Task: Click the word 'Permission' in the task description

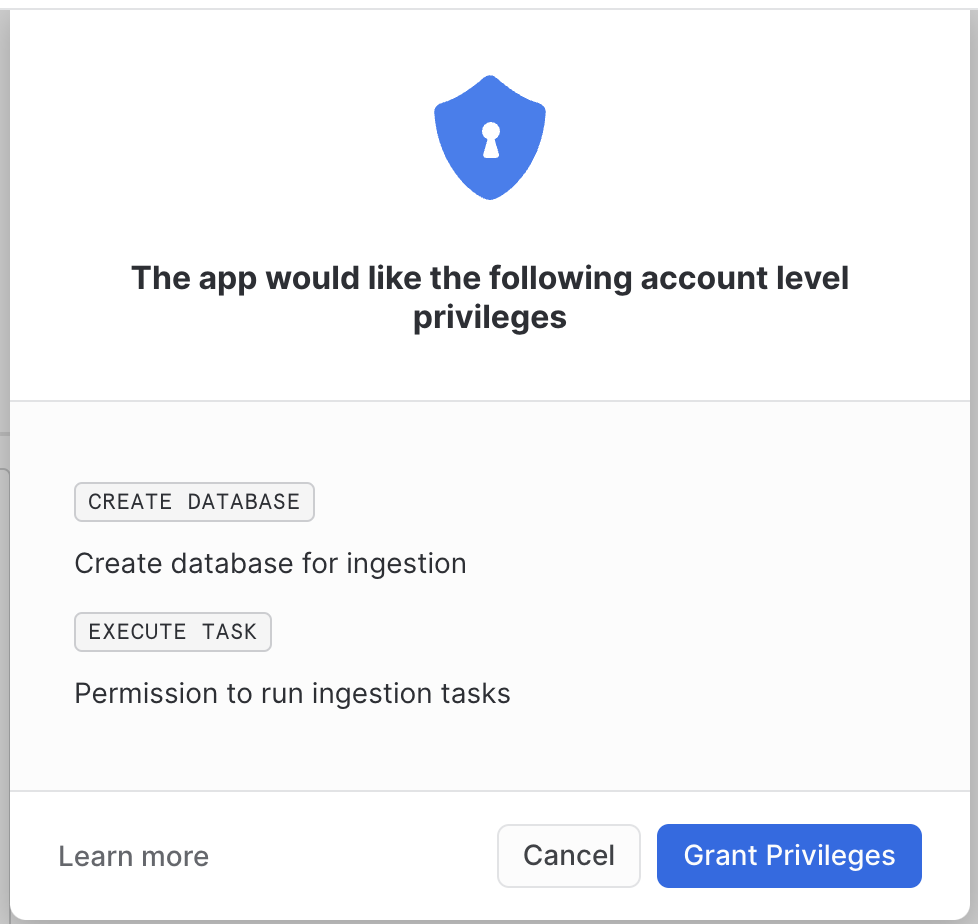Action: coord(139,693)
